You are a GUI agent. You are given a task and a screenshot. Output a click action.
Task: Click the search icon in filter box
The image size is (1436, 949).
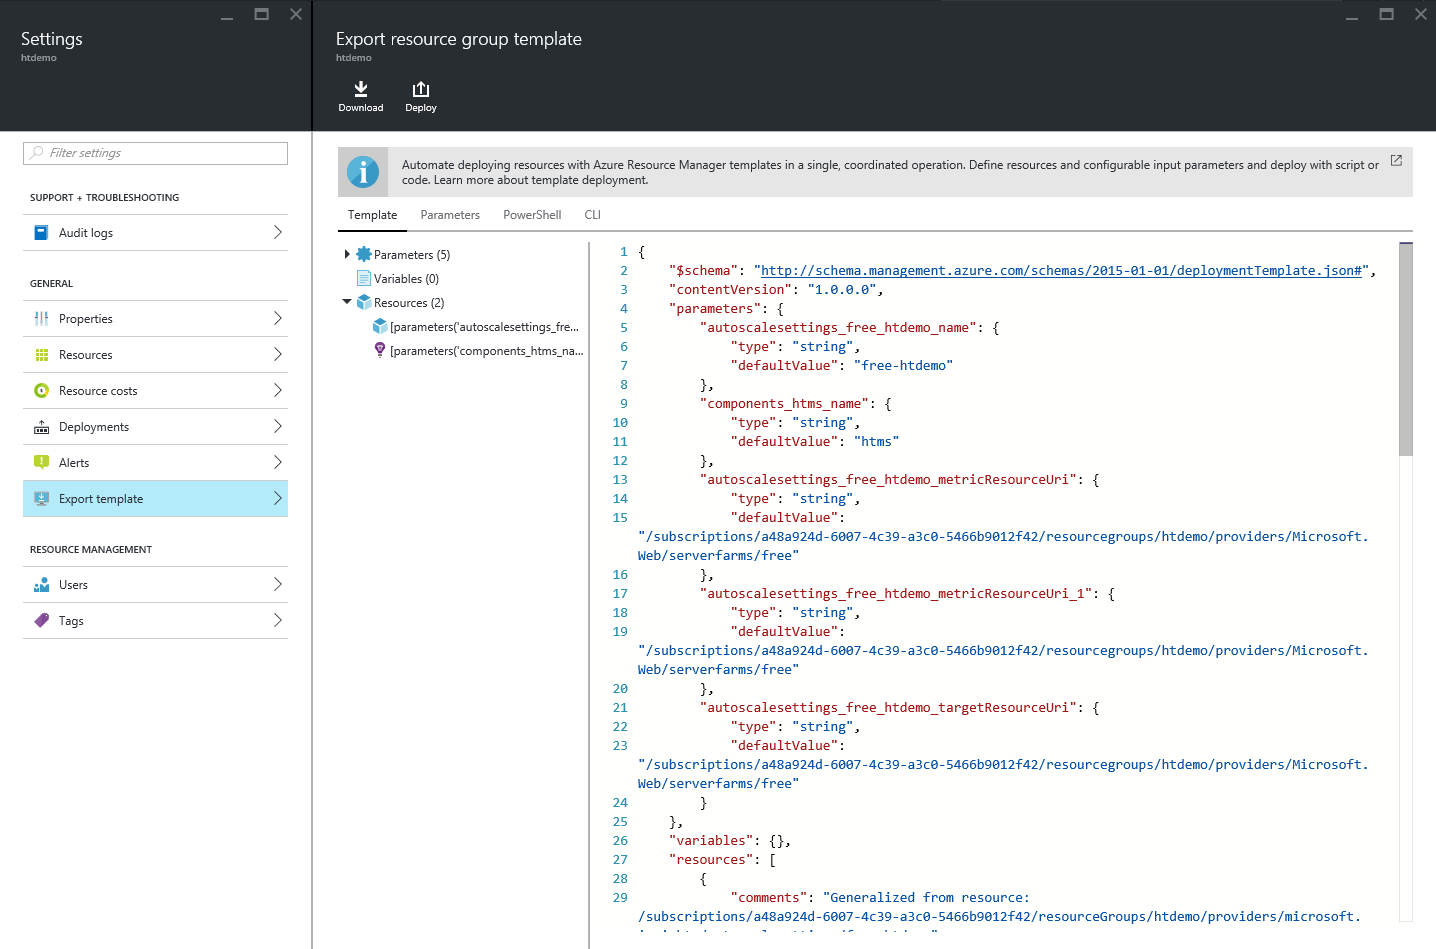(37, 153)
